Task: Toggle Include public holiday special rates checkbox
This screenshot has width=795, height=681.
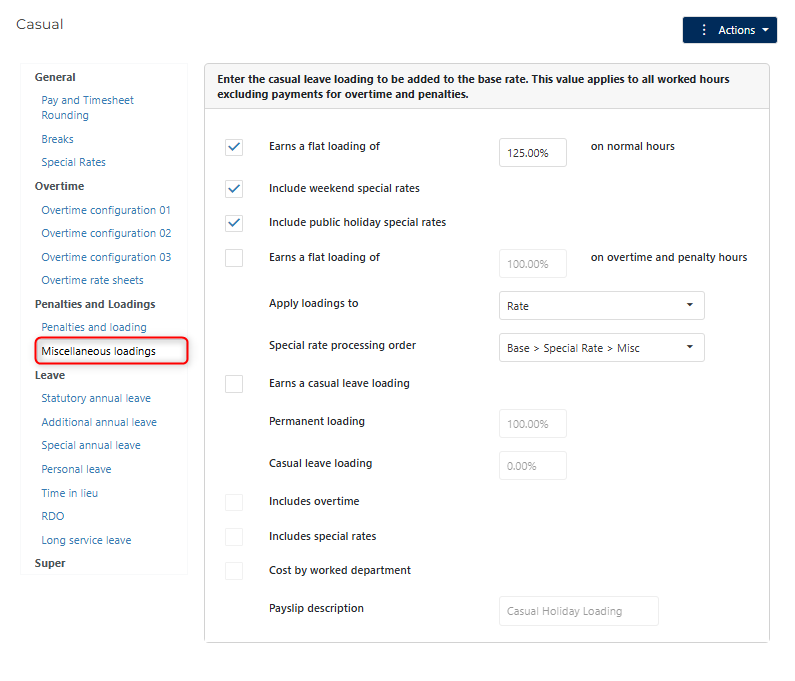Action: pos(234,222)
